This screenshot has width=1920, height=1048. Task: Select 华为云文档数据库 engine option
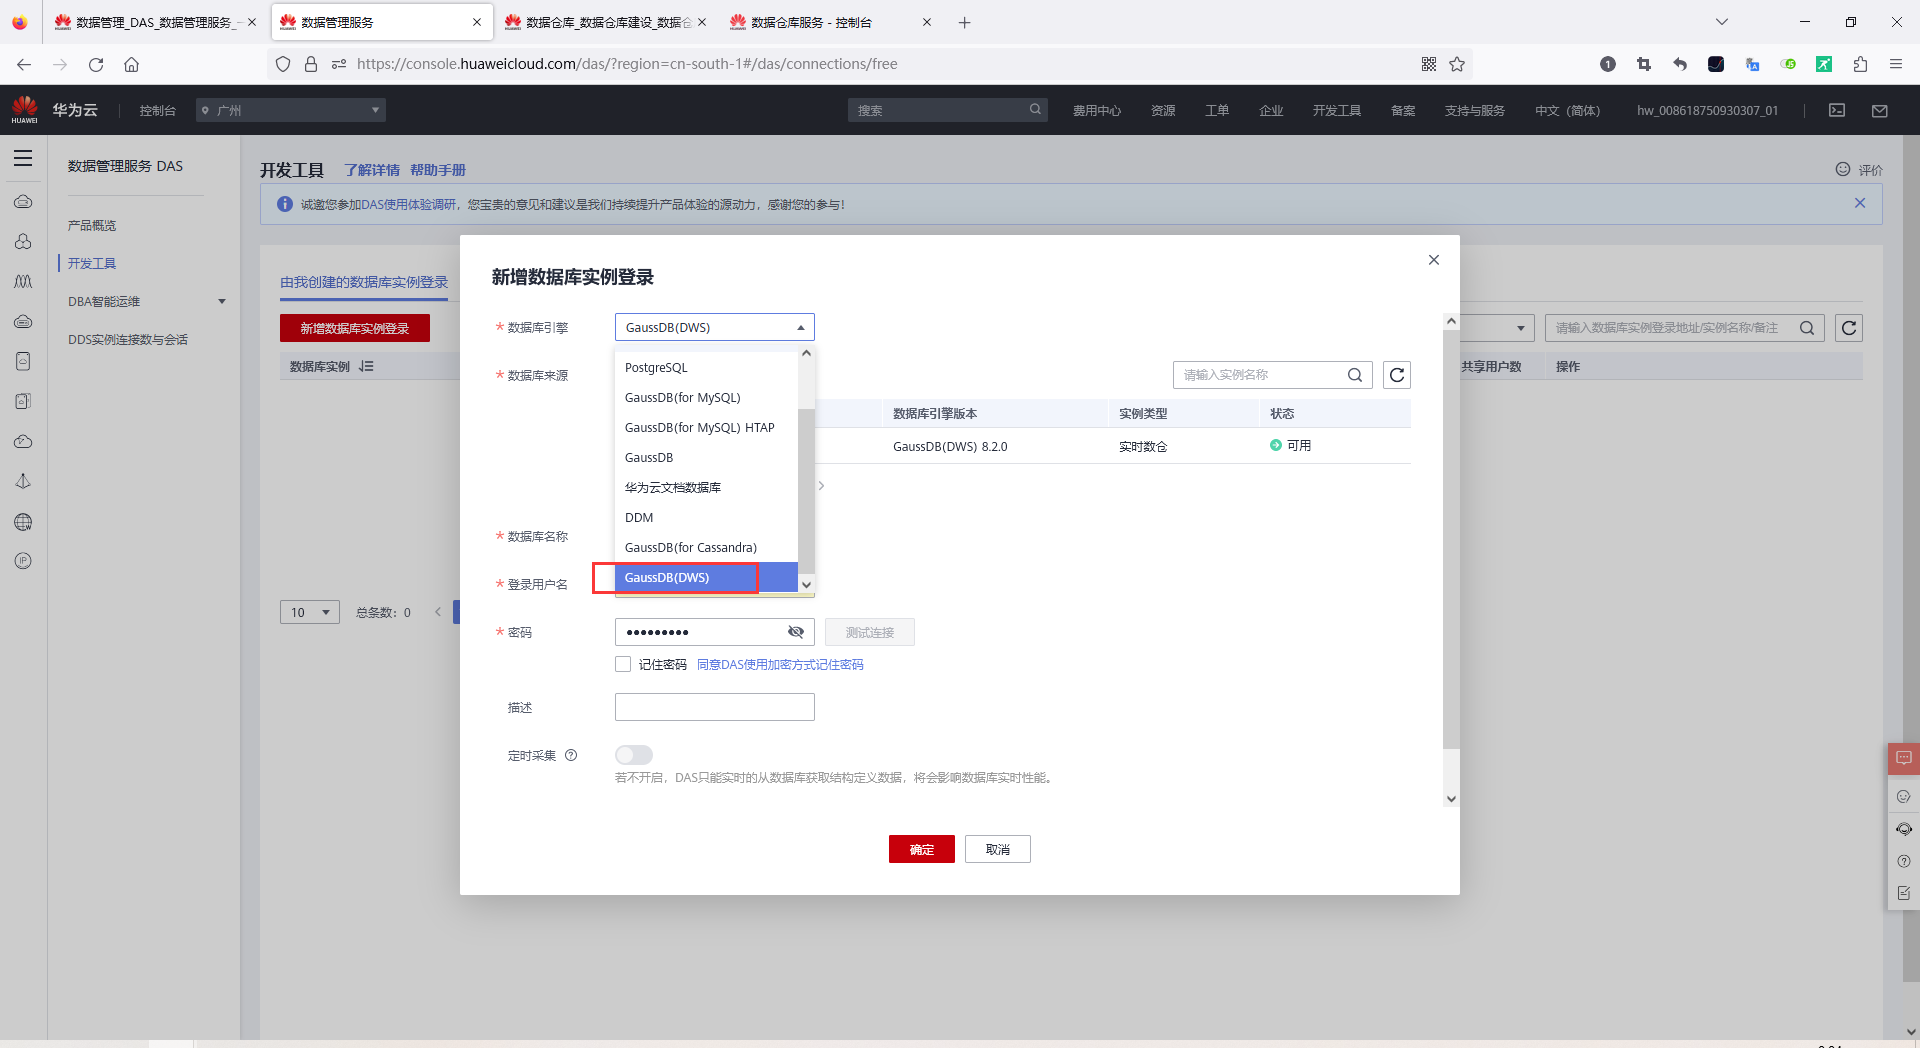click(706, 488)
